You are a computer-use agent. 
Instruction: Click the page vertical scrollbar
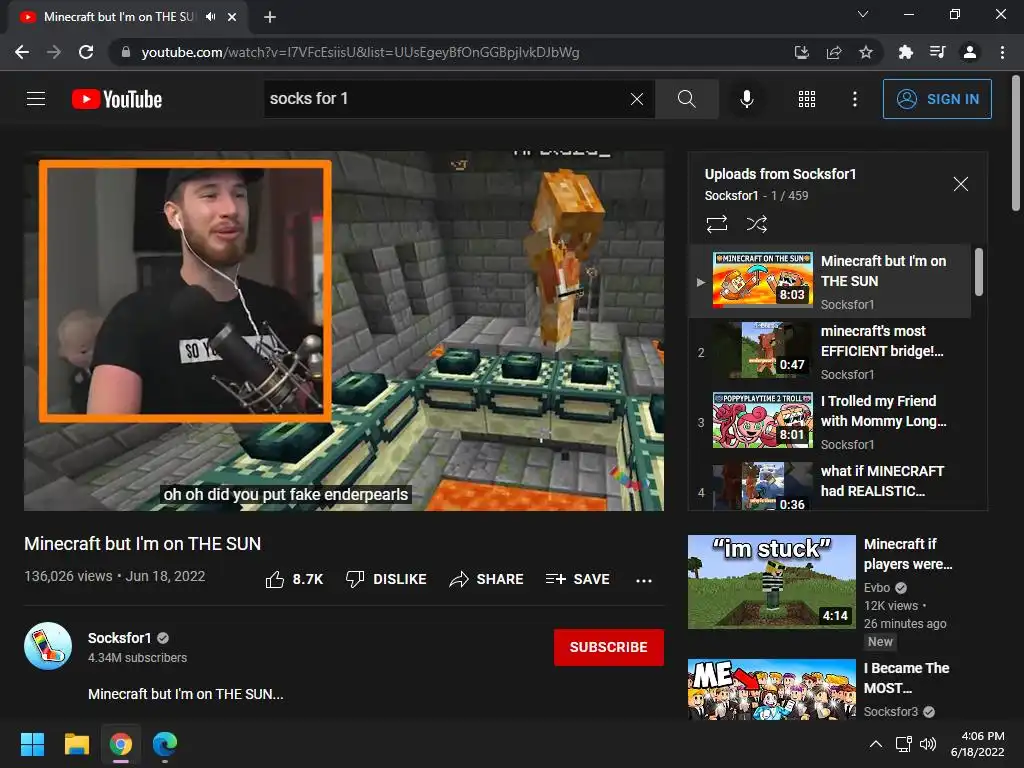pyautogui.click(x=1016, y=144)
